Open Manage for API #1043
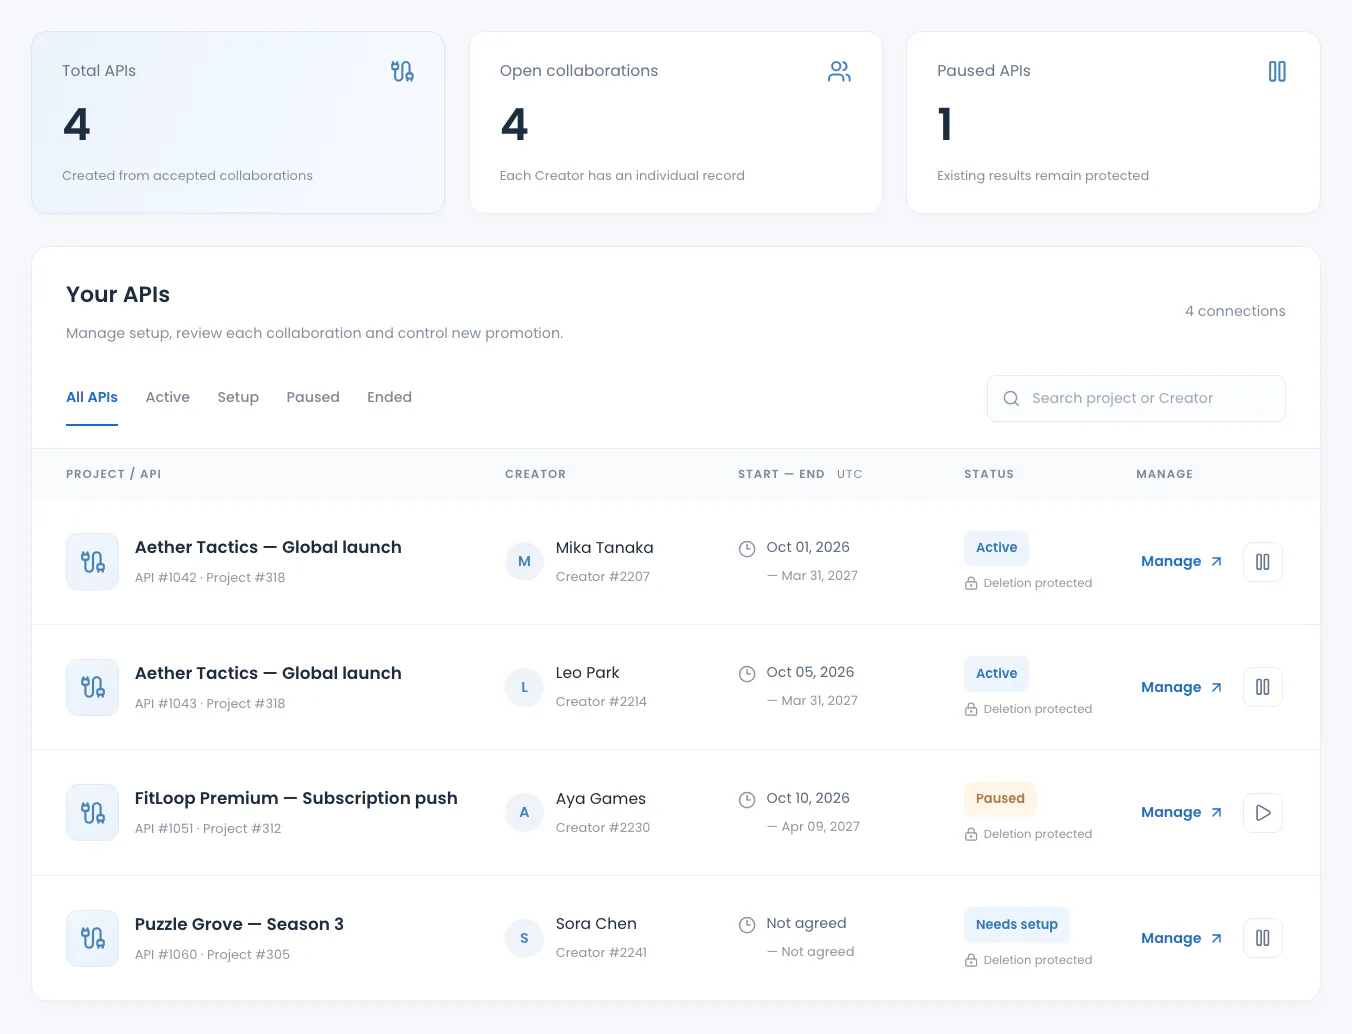 pyautogui.click(x=1181, y=687)
